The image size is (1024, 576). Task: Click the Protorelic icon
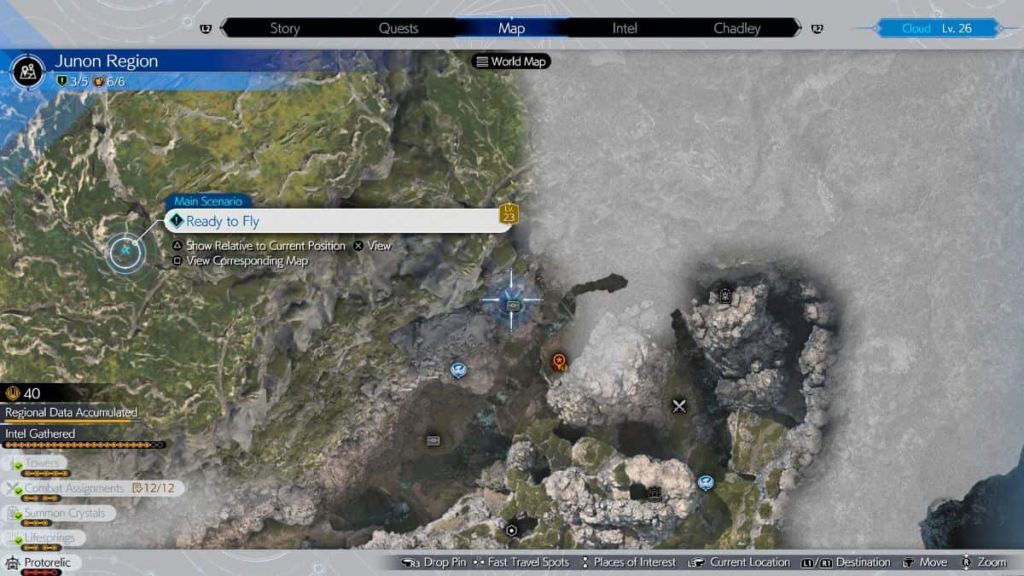click(x=12, y=562)
